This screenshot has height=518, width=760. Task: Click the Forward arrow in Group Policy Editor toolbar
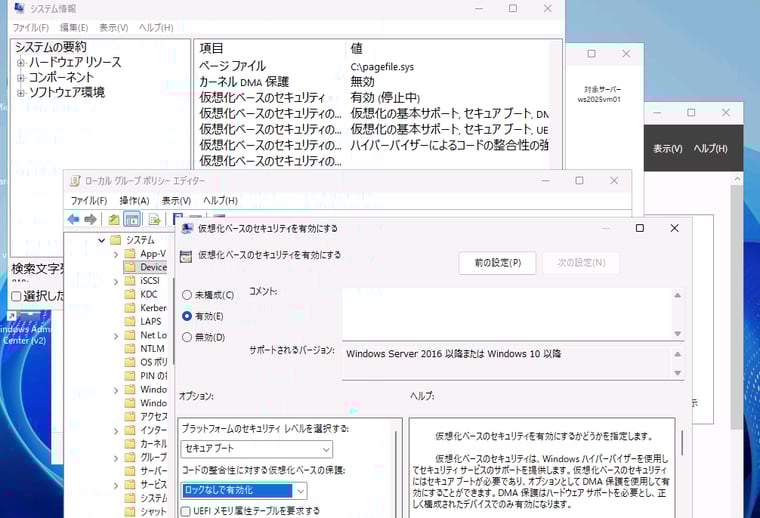pos(90,220)
